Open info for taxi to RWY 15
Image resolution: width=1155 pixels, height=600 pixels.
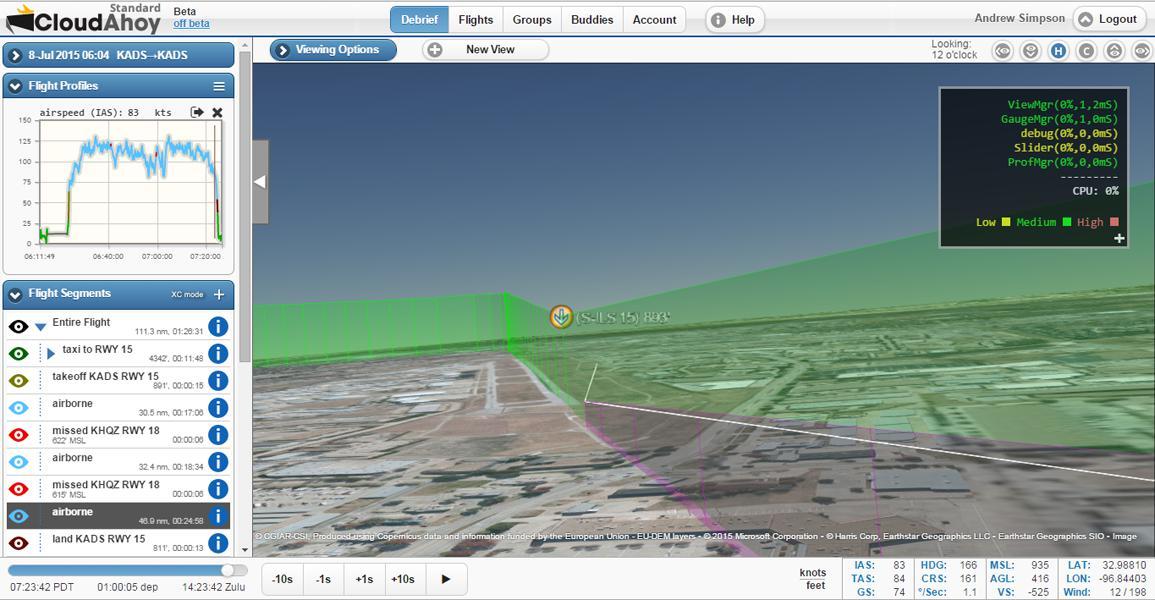[218, 353]
